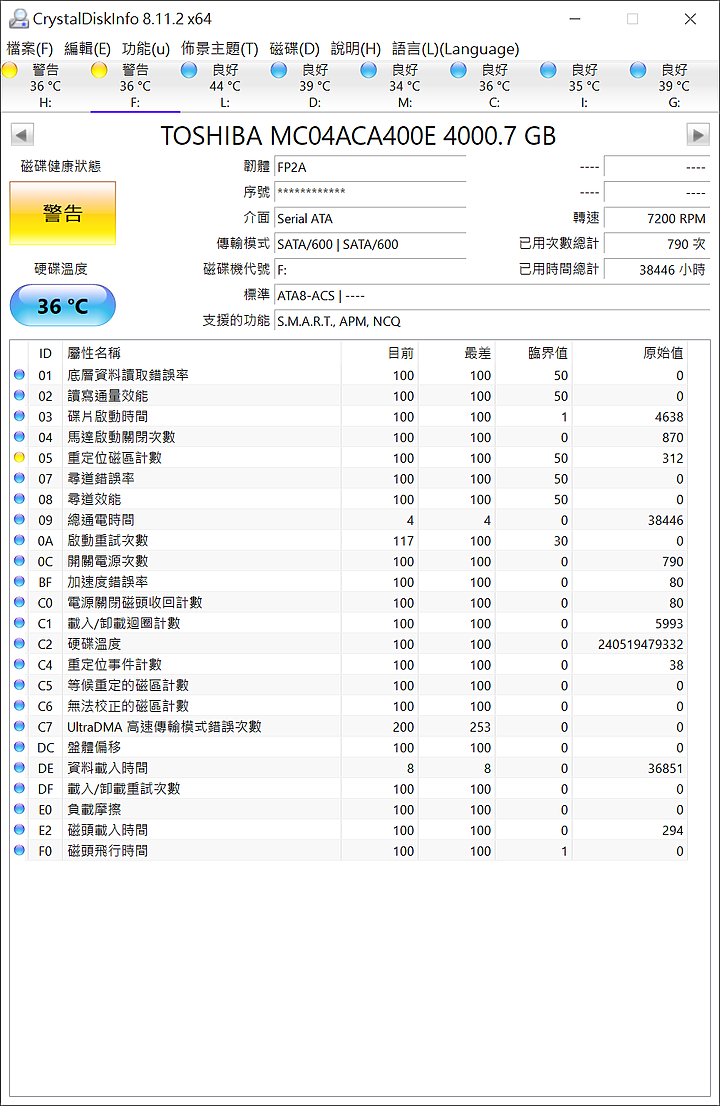This screenshot has height=1106, width=720.
Task: Open the 磁碟(D) menu
Action: (295, 49)
